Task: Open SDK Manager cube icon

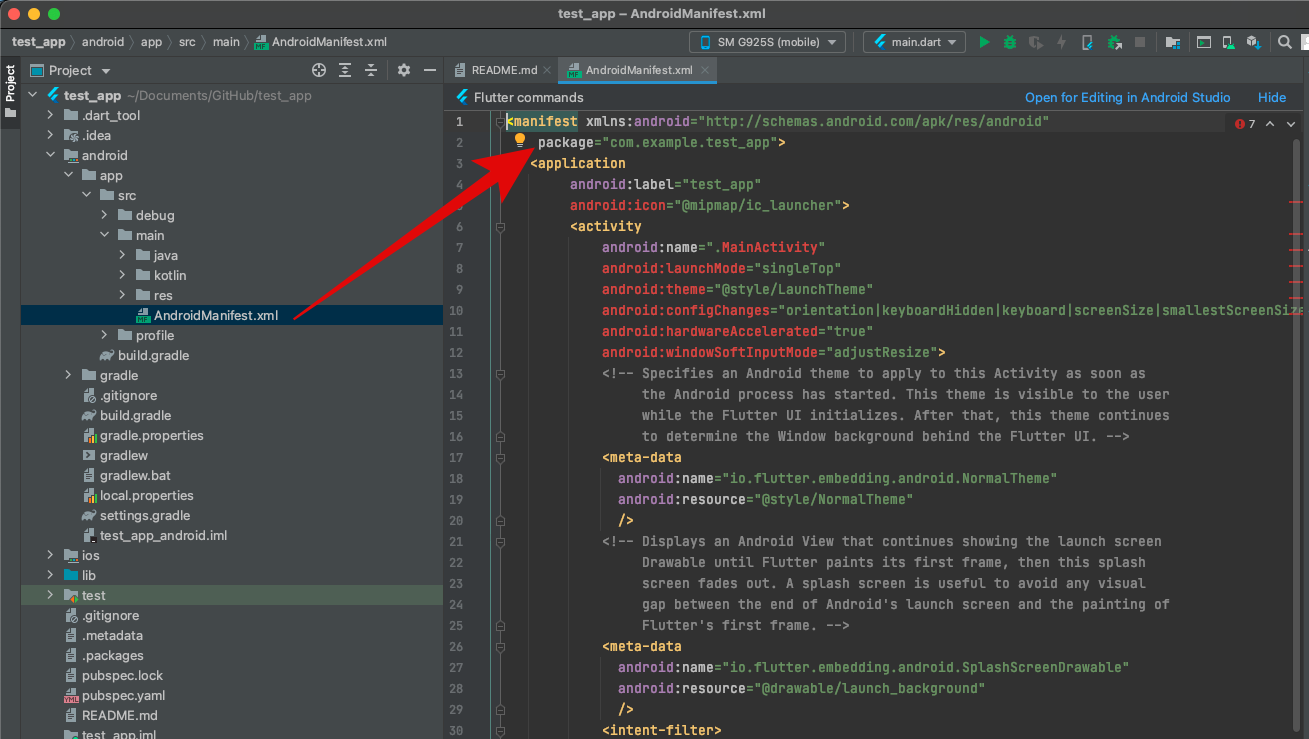Action: click(1253, 42)
